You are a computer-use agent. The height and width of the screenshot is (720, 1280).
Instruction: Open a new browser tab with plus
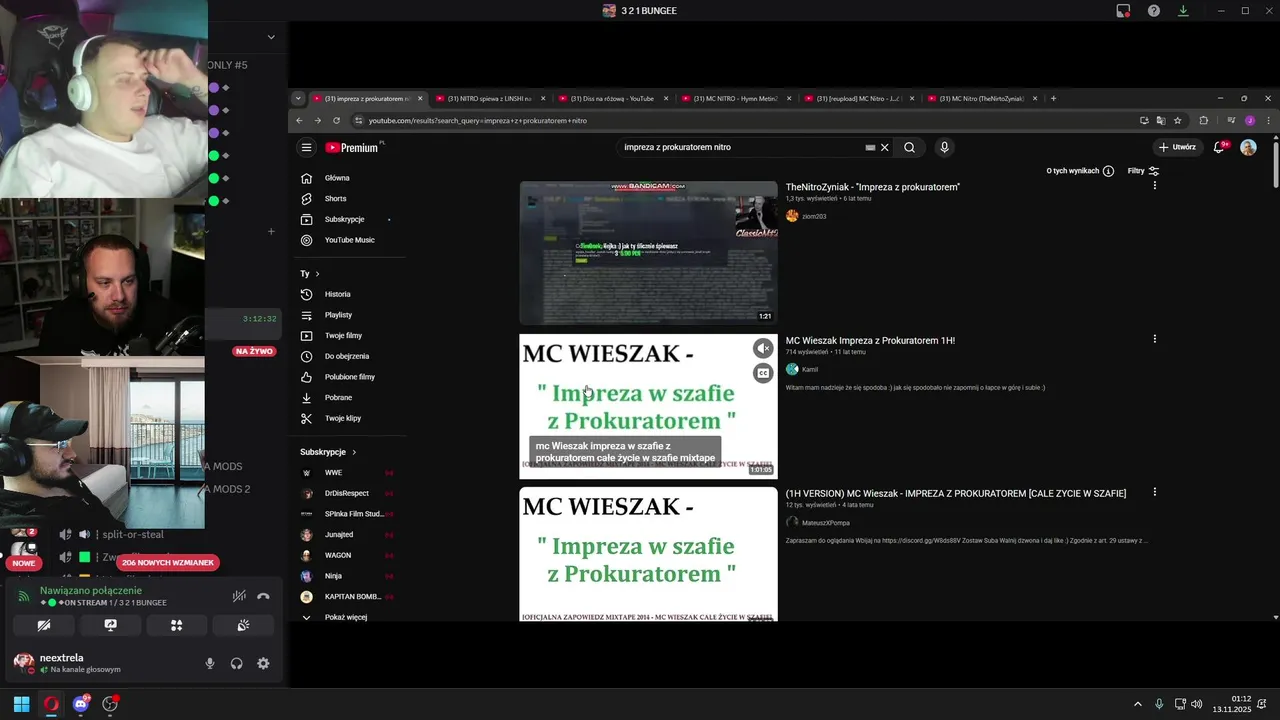tap(1053, 98)
